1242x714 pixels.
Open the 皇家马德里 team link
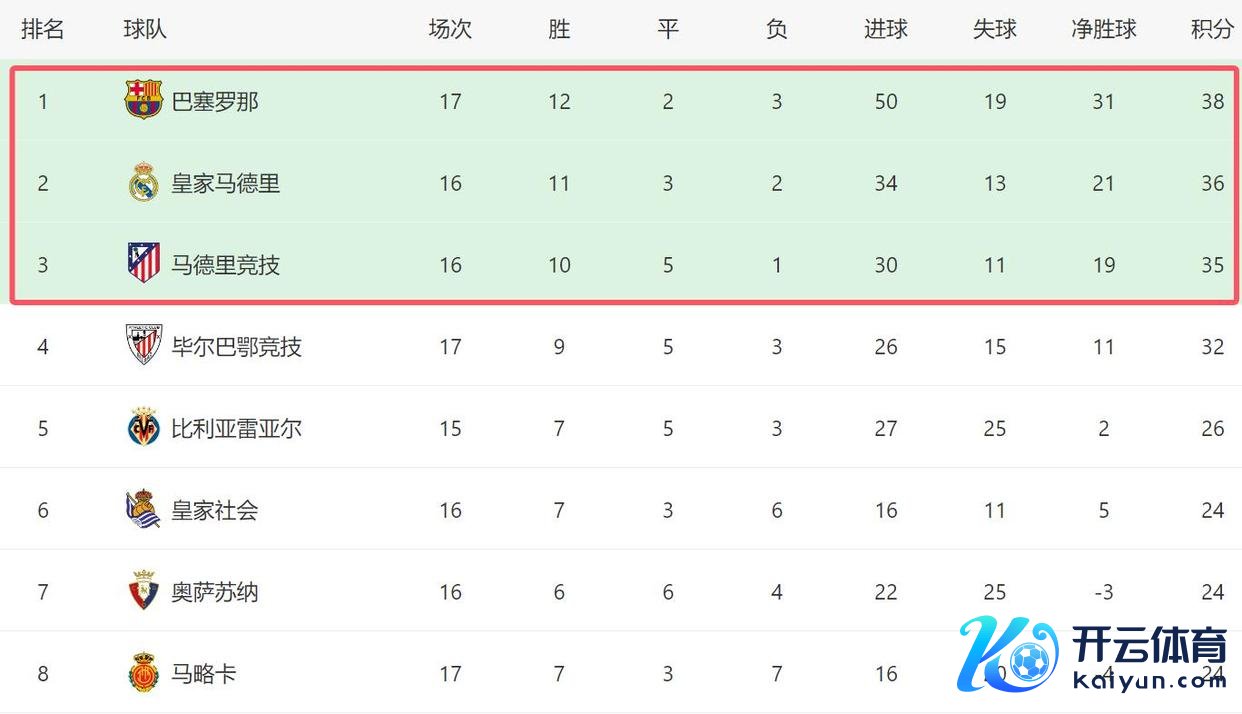click(x=225, y=183)
